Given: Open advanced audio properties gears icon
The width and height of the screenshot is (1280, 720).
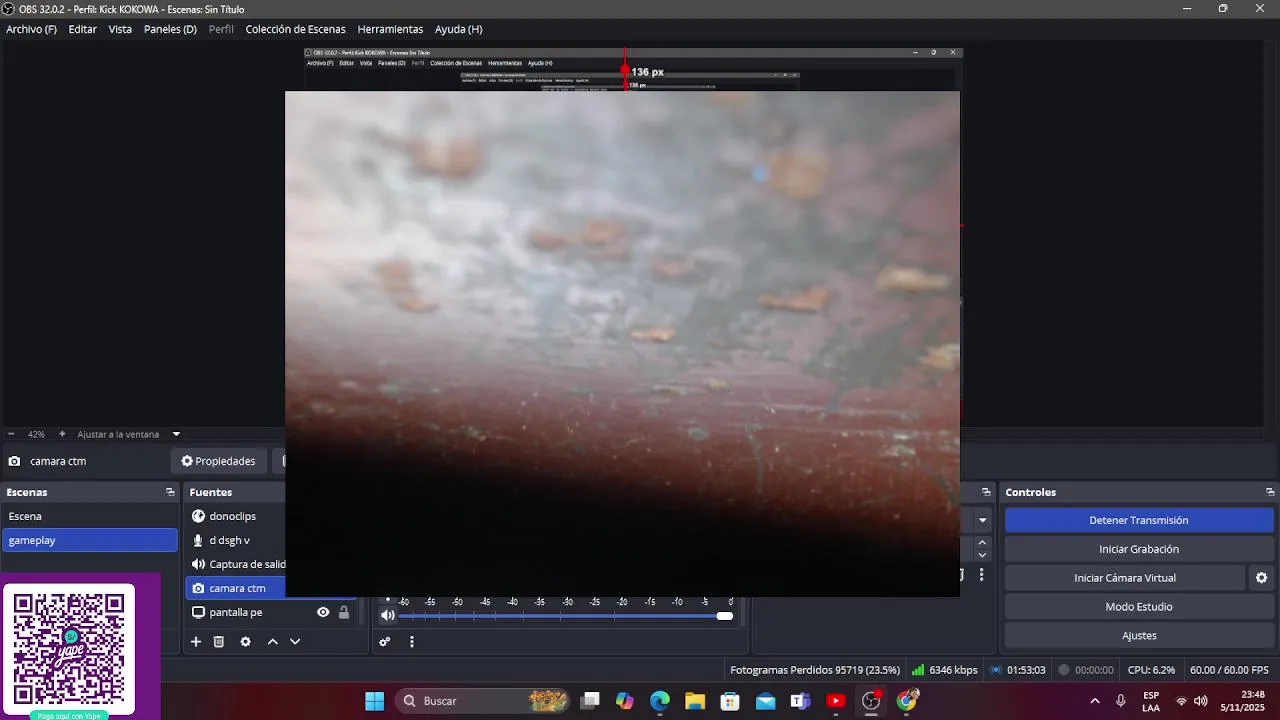Looking at the screenshot, I should (384, 642).
